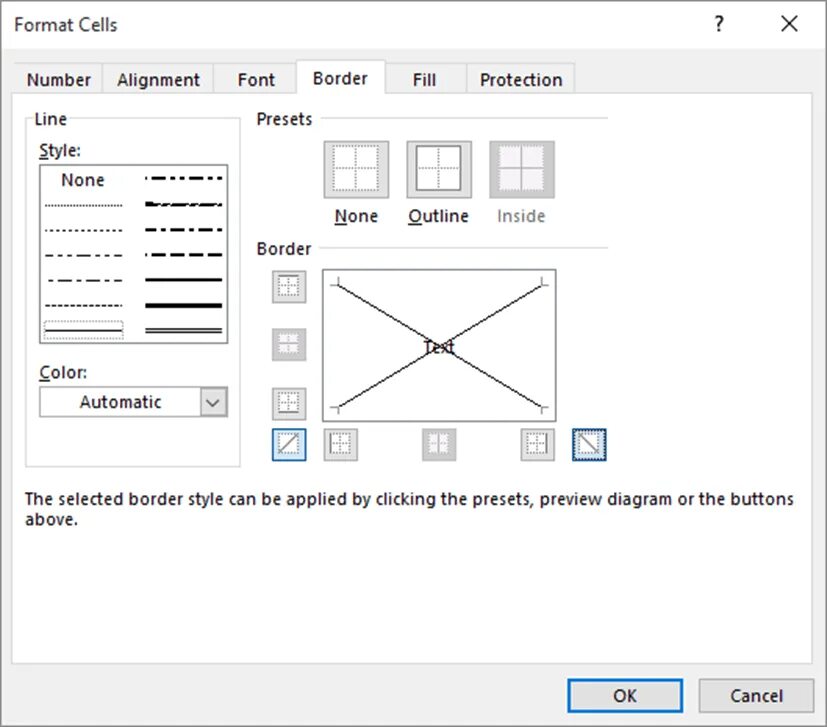
Task: Select the thickest solid line style
Action: [x=184, y=305]
